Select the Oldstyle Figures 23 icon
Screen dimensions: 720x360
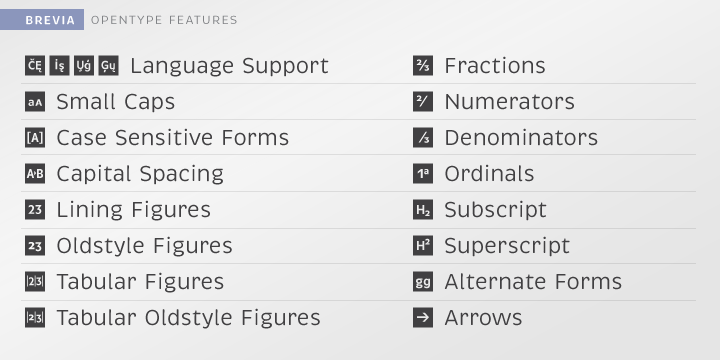tap(35, 246)
